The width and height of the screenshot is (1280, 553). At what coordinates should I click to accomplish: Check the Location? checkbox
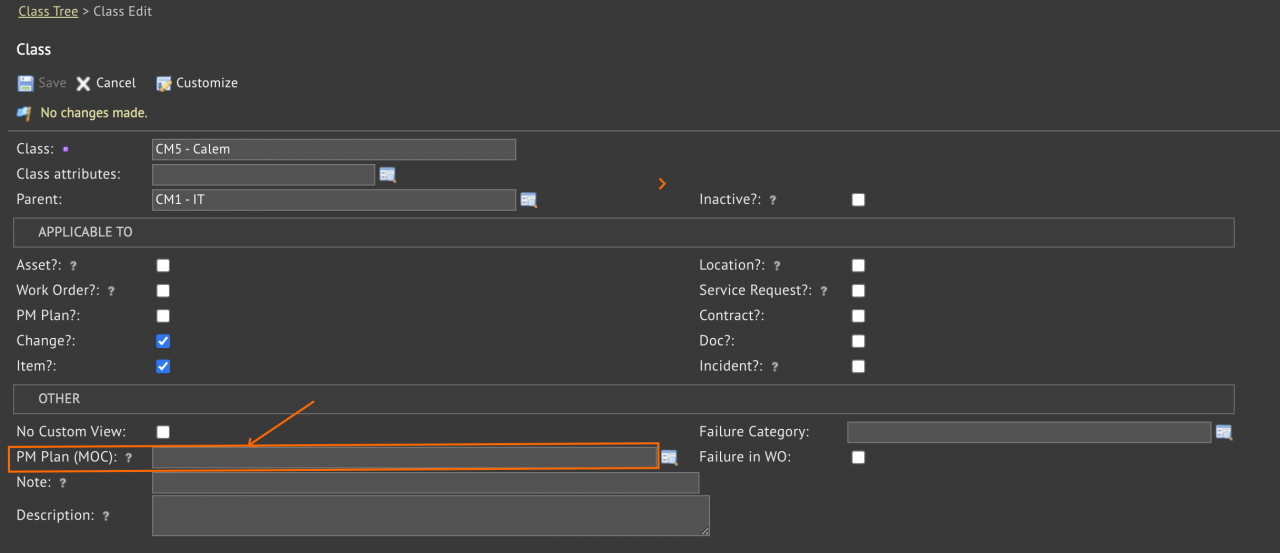[x=858, y=266]
